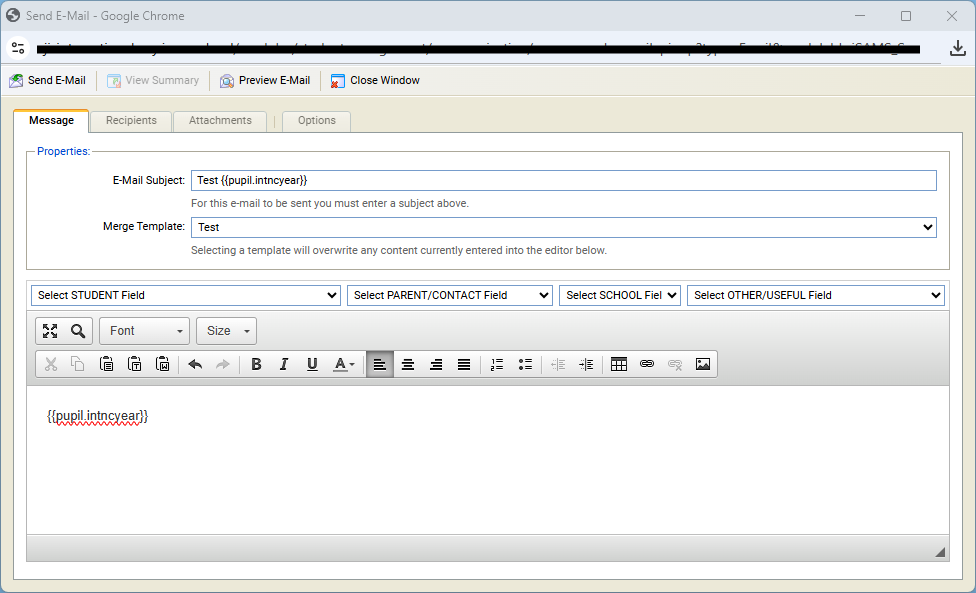Toggle underline formatting
The width and height of the screenshot is (976, 593).
pyautogui.click(x=312, y=365)
